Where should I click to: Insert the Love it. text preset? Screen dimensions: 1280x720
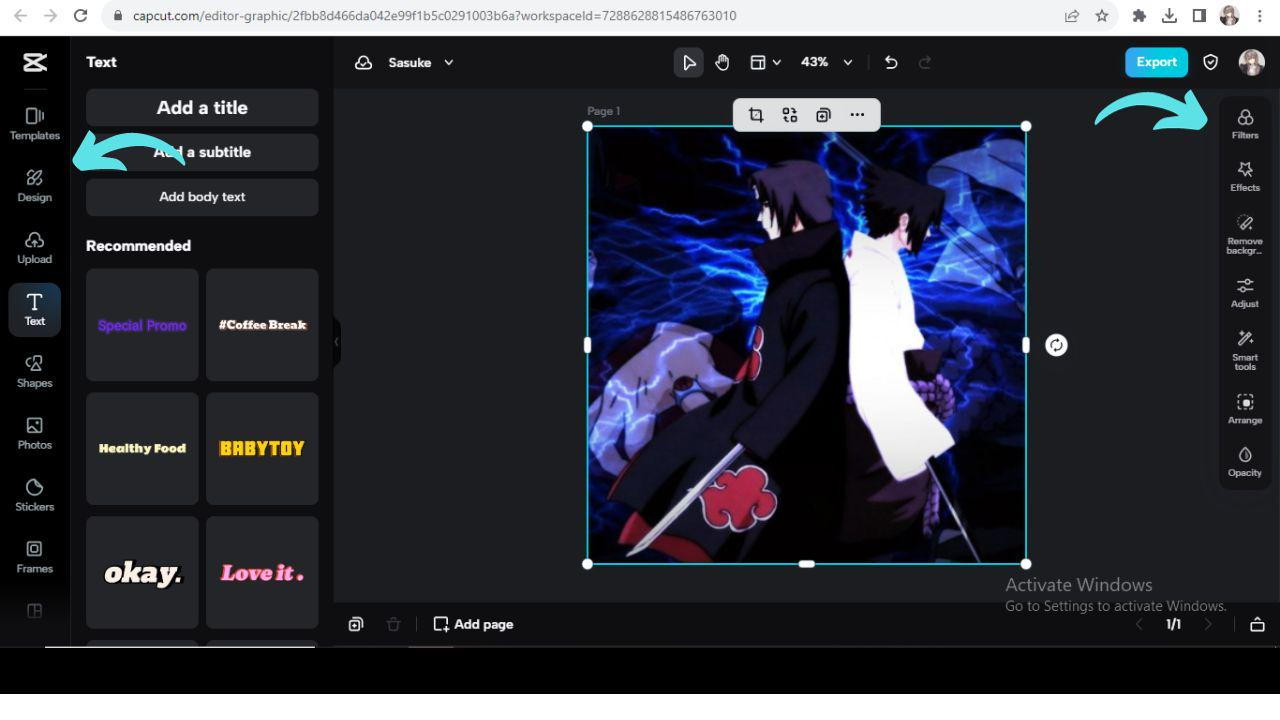pyautogui.click(x=262, y=573)
